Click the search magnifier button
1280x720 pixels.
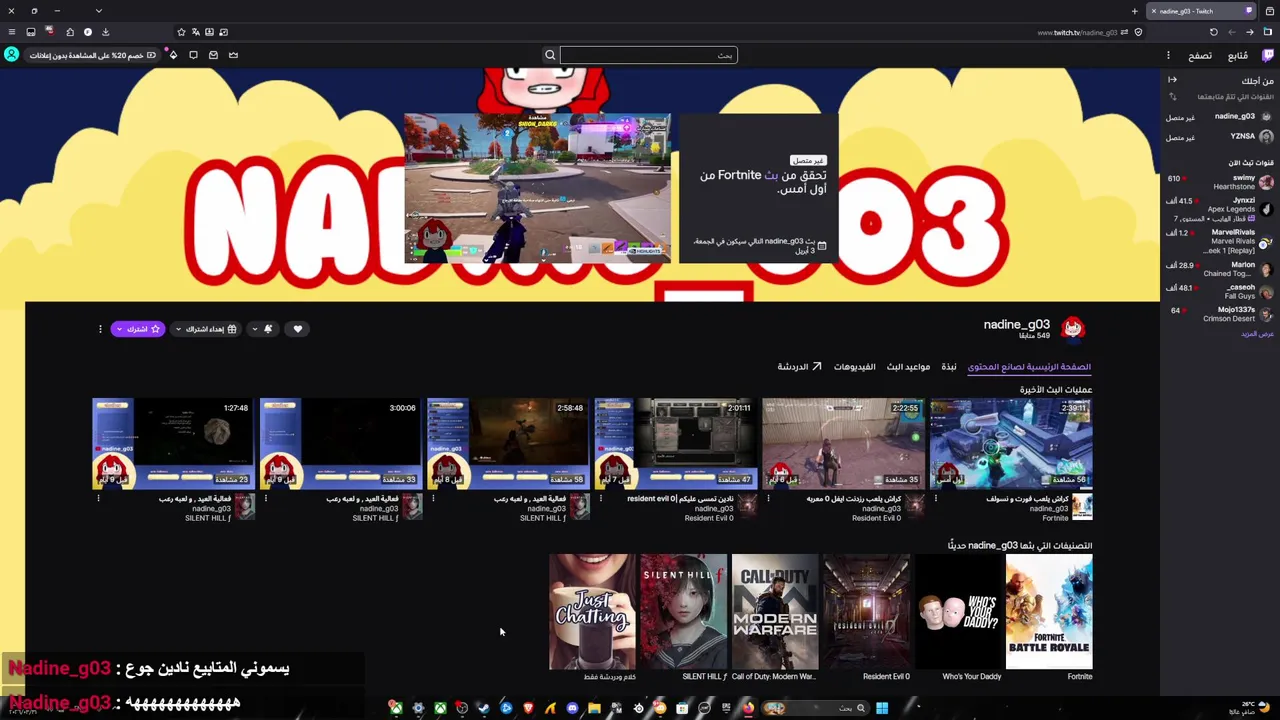(550, 55)
